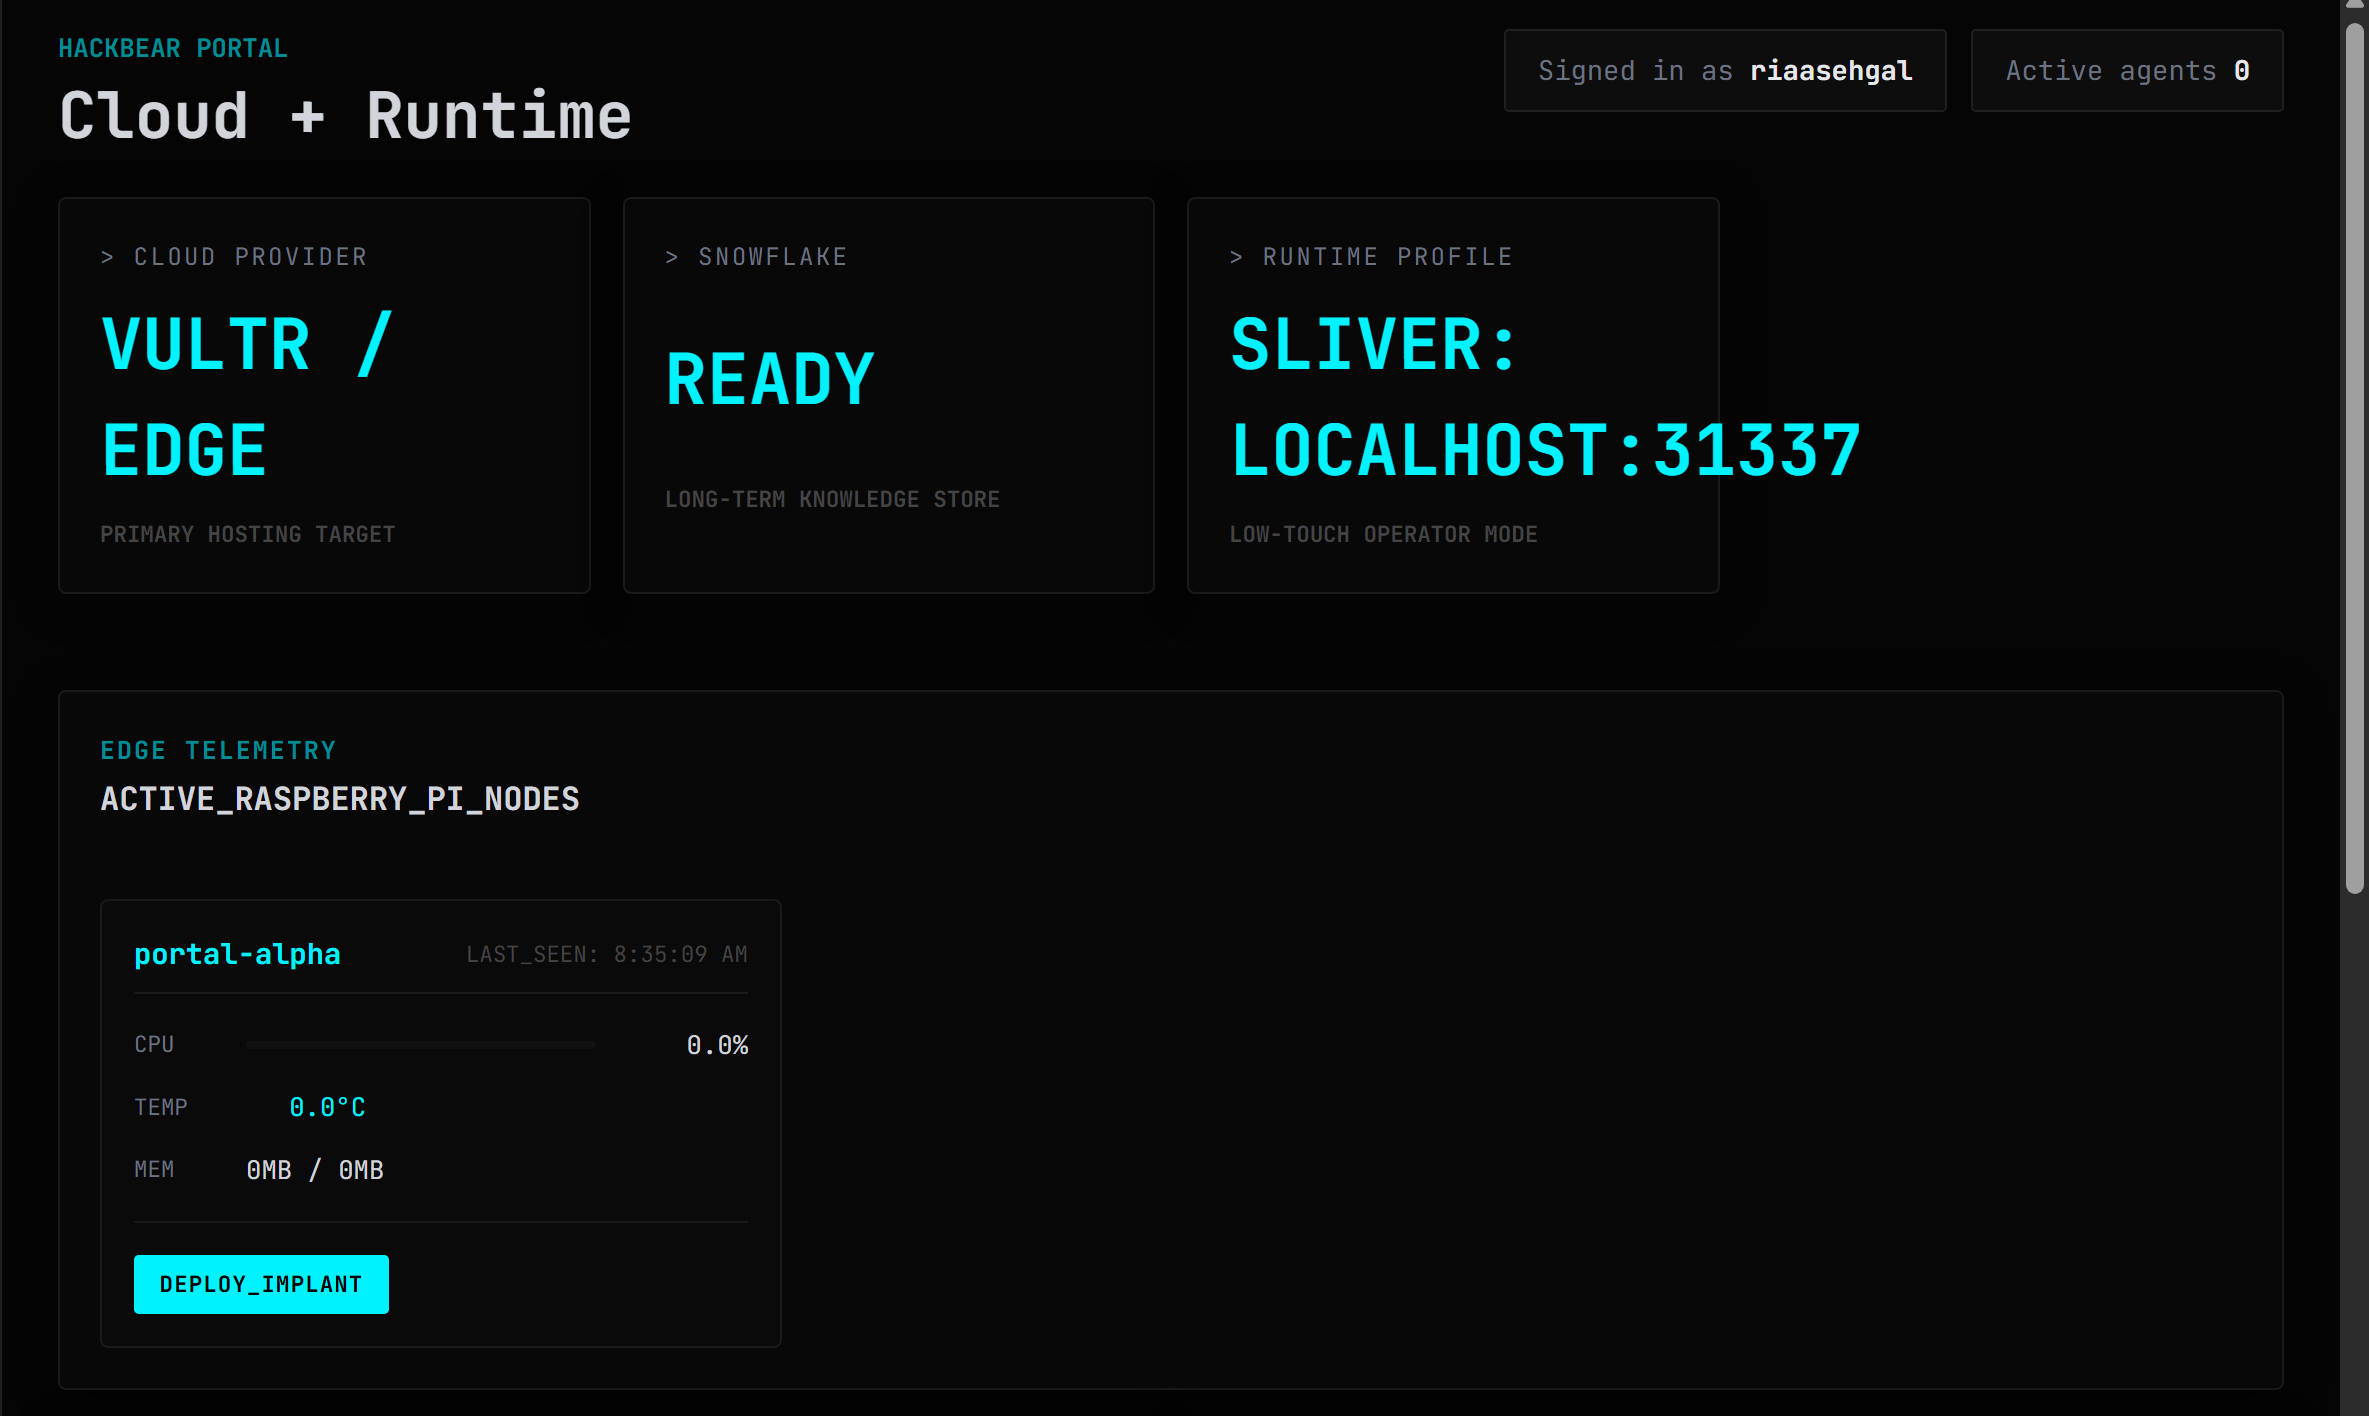The width and height of the screenshot is (2369, 1416).
Task: Click the LOCALHOST:31337 address text
Action: coord(1545,451)
